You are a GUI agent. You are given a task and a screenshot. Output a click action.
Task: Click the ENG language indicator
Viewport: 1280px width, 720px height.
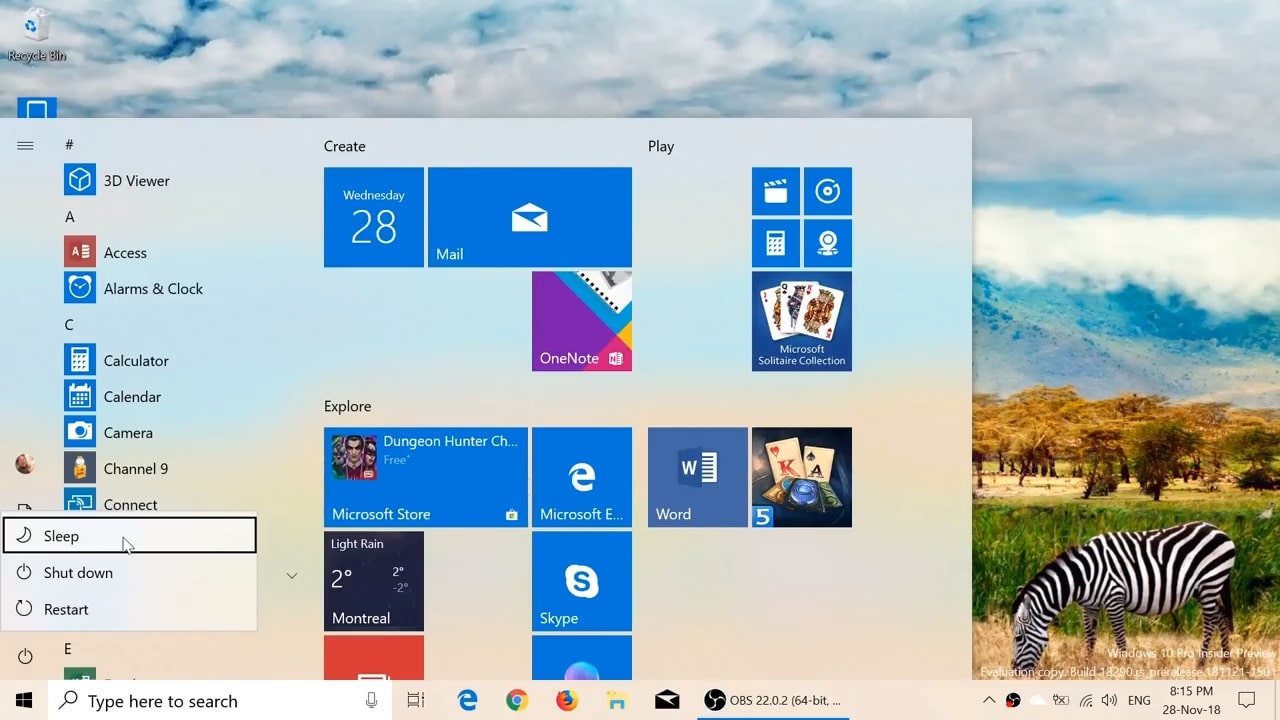(1139, 700)
